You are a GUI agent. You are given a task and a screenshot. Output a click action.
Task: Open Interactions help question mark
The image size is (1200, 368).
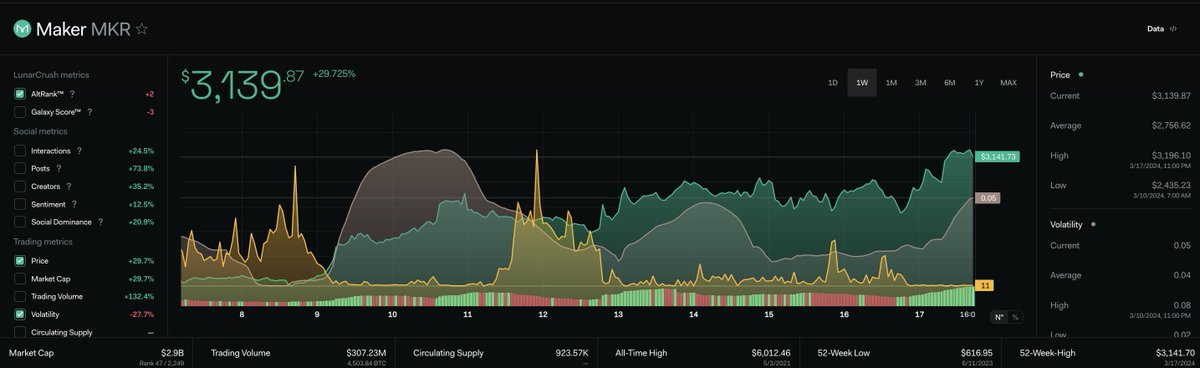pos(79,150)
